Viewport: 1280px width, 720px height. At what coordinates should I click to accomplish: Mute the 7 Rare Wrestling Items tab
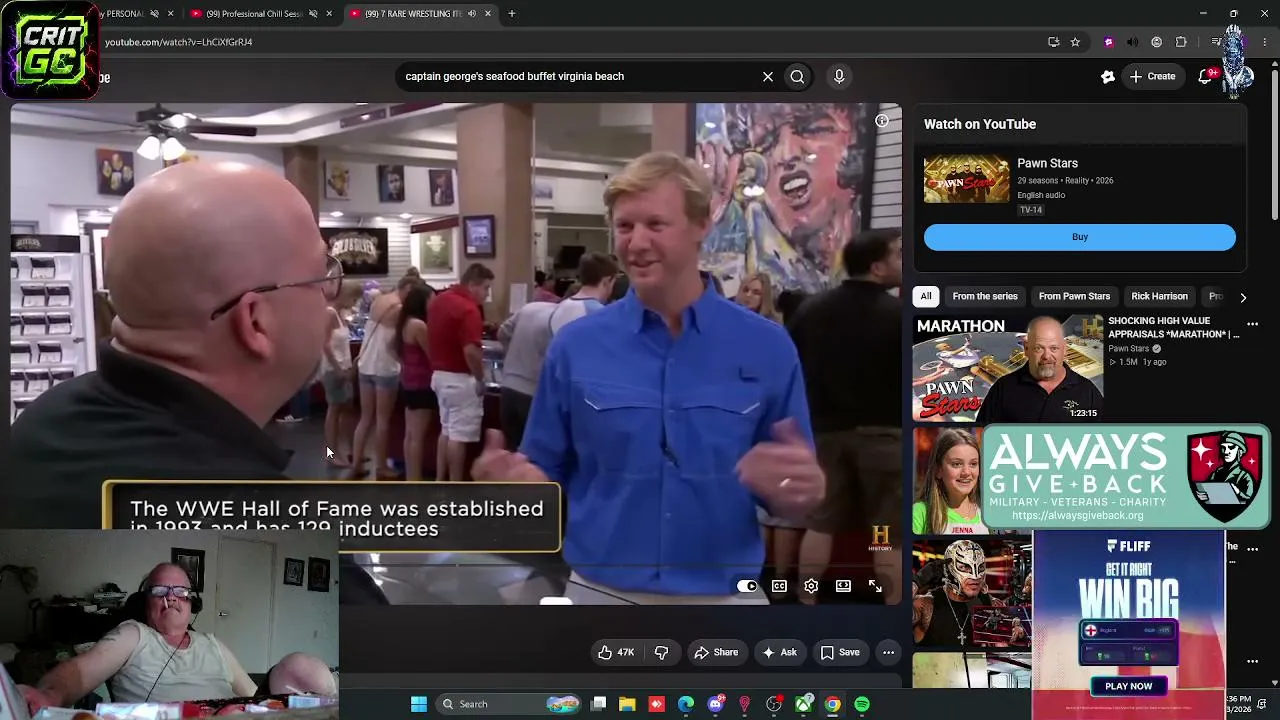[x=472, y=14]
